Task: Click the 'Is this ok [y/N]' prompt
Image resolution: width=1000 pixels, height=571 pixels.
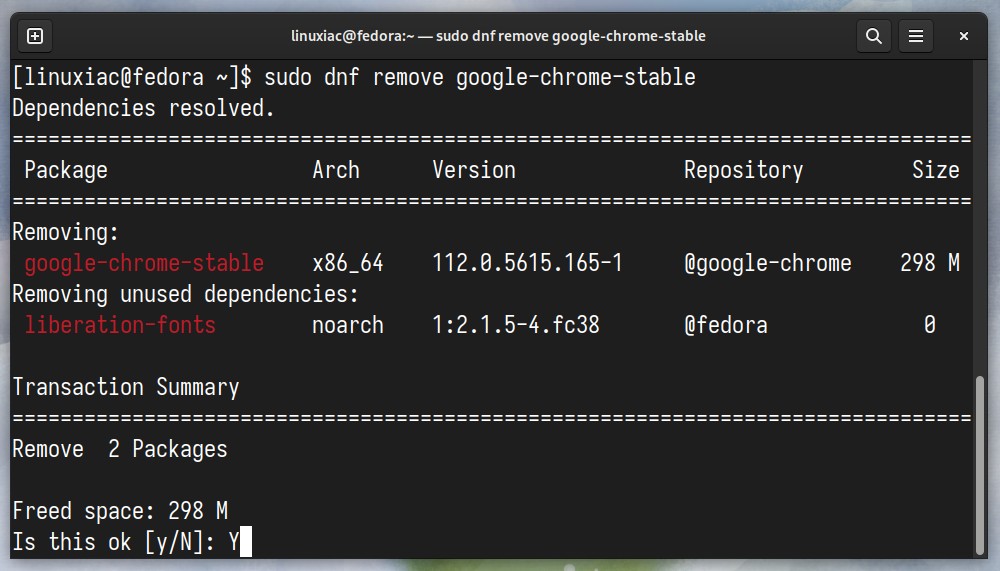Action: pyautogui.click(x=114, y=542)
